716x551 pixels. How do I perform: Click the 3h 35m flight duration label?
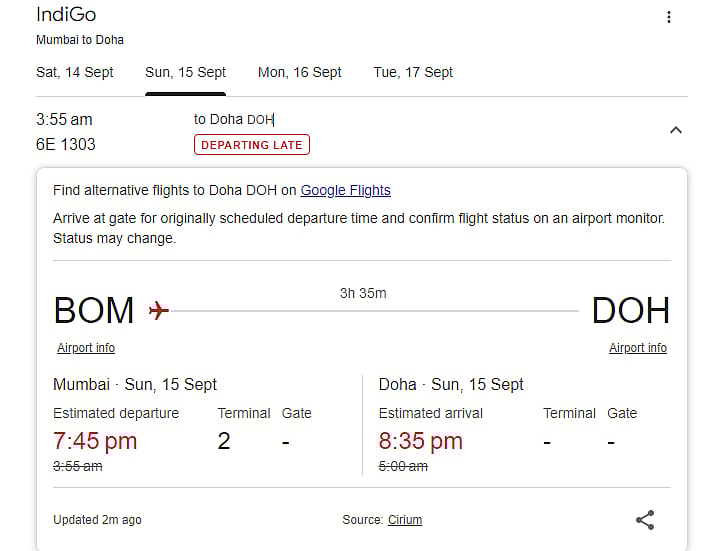[x=363, y=293]
